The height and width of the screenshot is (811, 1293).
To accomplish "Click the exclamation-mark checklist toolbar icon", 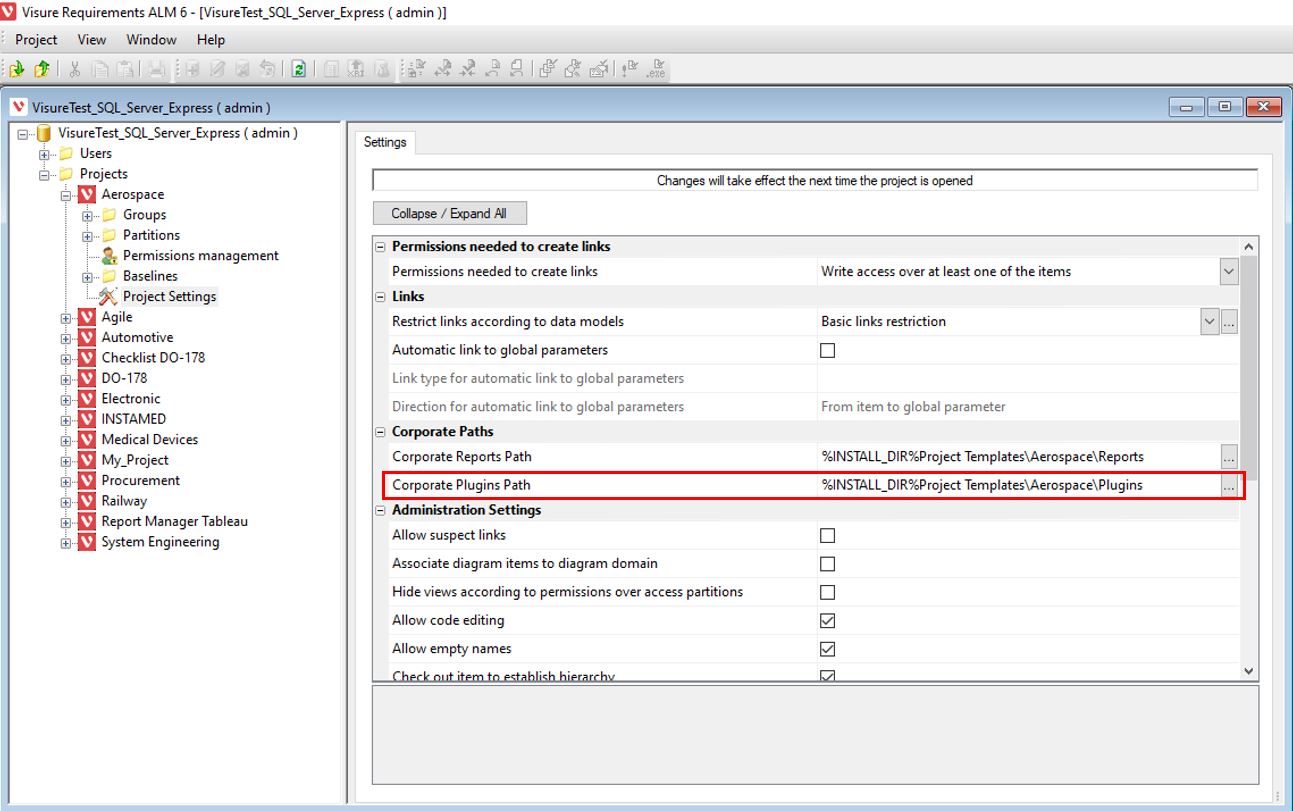I will click(x=630, y=69).
